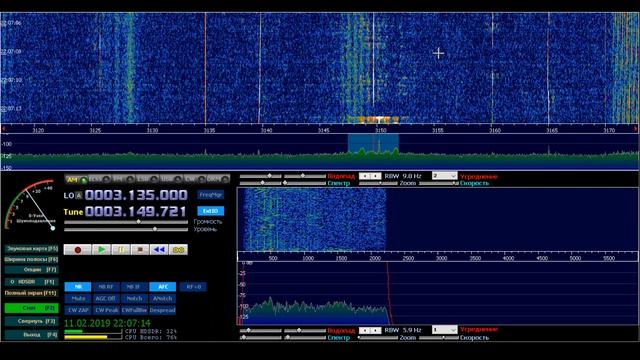This screenshot has height=360, width=640.
Task: Click the HDSDR [F1] about button
Action: point(32,282)
